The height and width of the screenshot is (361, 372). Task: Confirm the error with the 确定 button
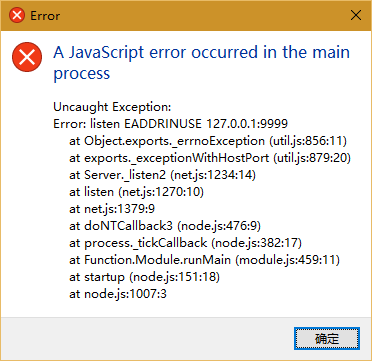coord(327,339)
